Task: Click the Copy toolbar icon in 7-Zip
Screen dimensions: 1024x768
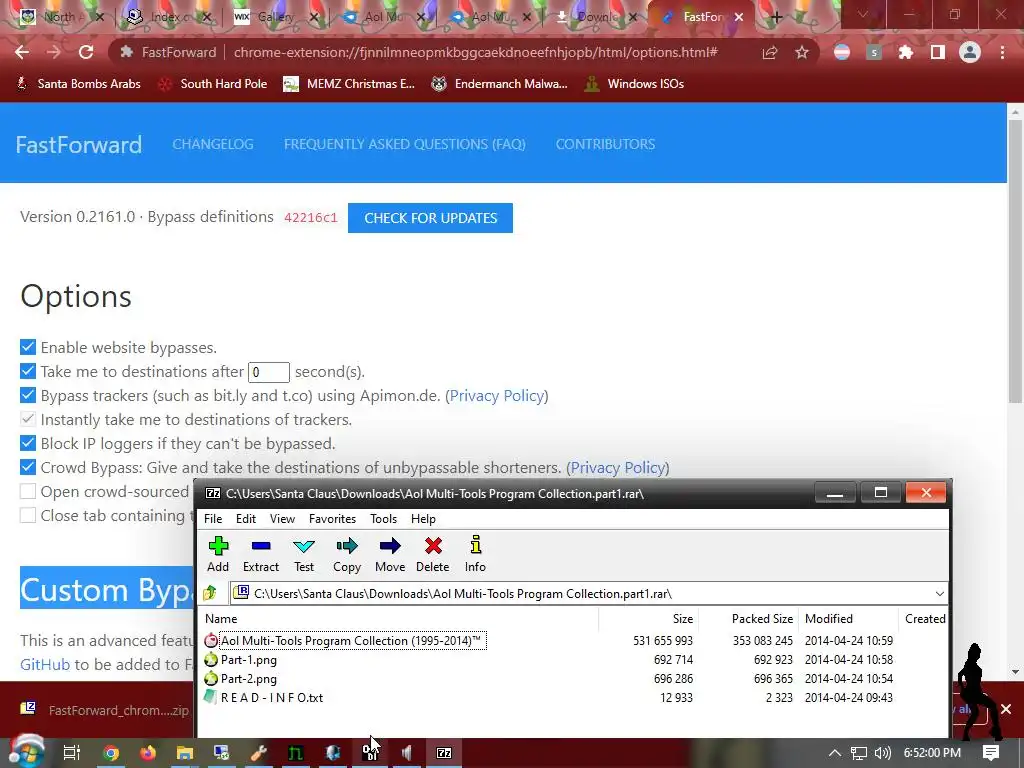Action: pos(347,554)
